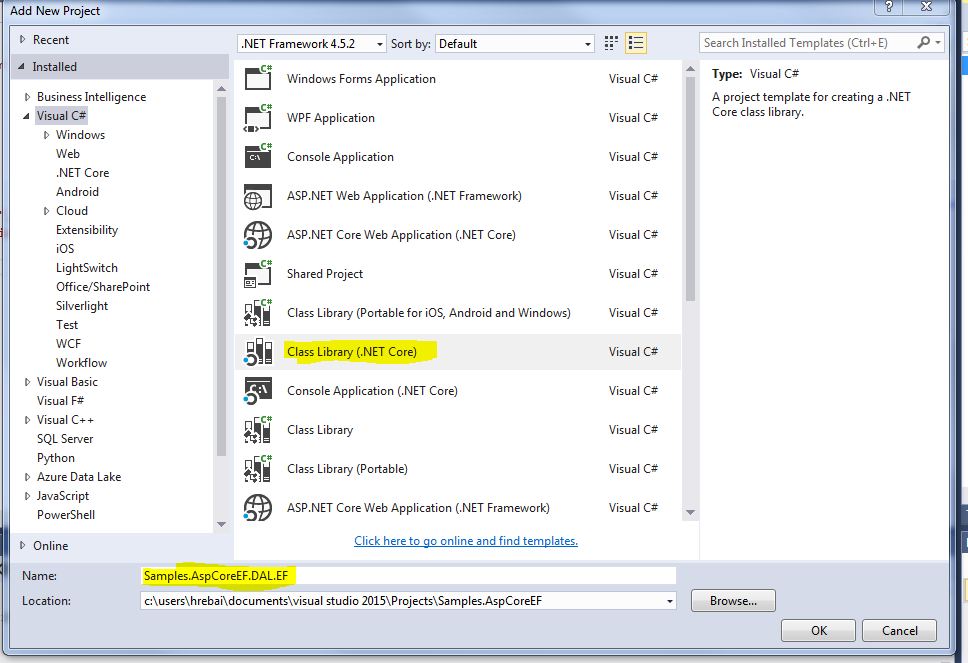Select the iOS category
968x663 pixels.
pyautogui.click(x=65, y=249)
